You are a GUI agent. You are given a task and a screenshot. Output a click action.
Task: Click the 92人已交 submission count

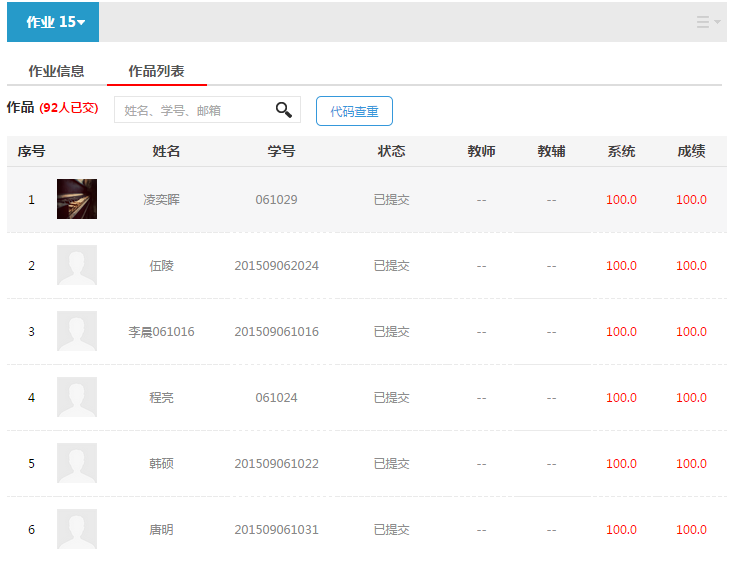69,108
